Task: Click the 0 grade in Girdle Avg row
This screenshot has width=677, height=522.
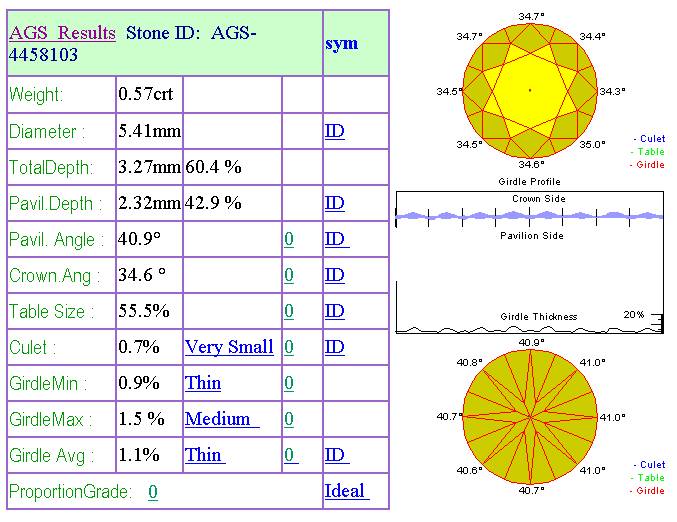Action: (x=291, y=455)
